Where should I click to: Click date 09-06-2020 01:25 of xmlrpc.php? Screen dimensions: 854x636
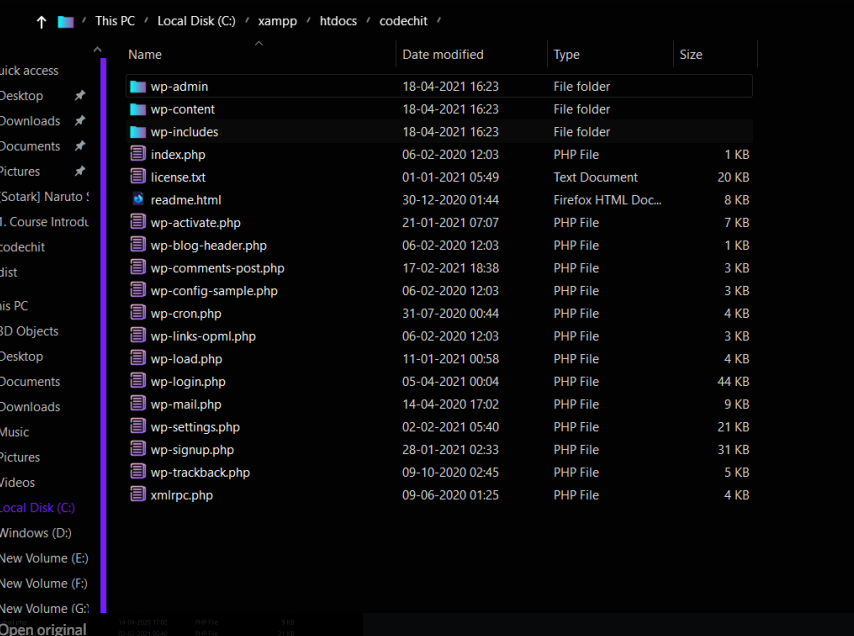450,495
